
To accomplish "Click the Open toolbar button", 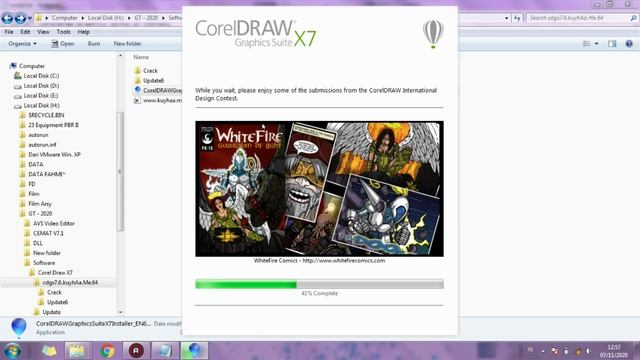I will pyautogui.click(x=63, y=44).
